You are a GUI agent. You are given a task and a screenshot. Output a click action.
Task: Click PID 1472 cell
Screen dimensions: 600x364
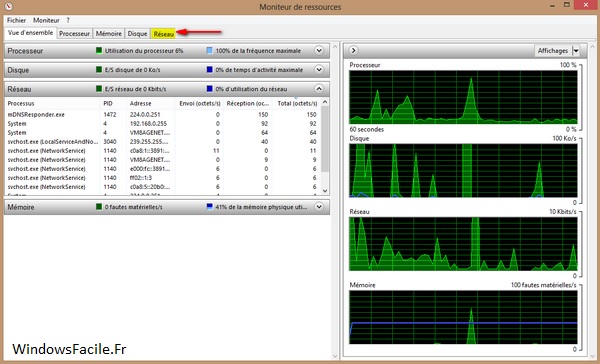coord(110,114)
